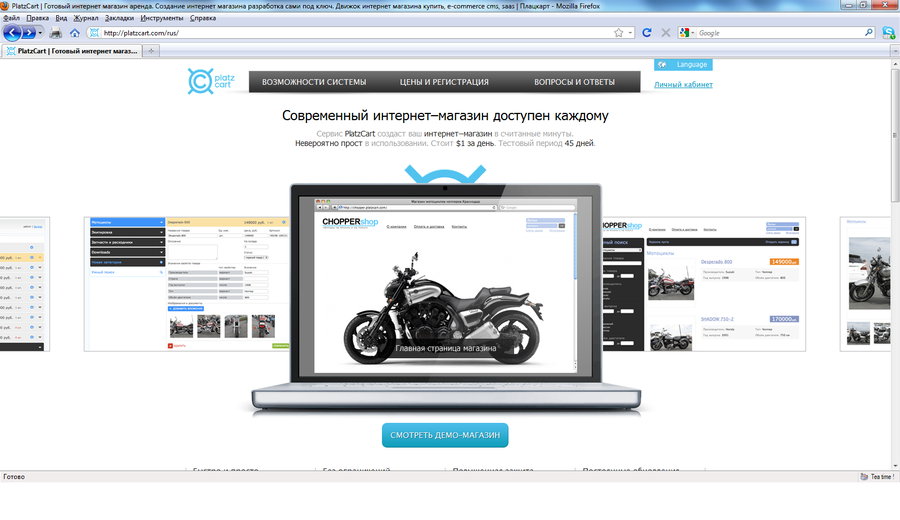Open the Закладки menu
Screen dimensions: 900x520
[119, 18]
